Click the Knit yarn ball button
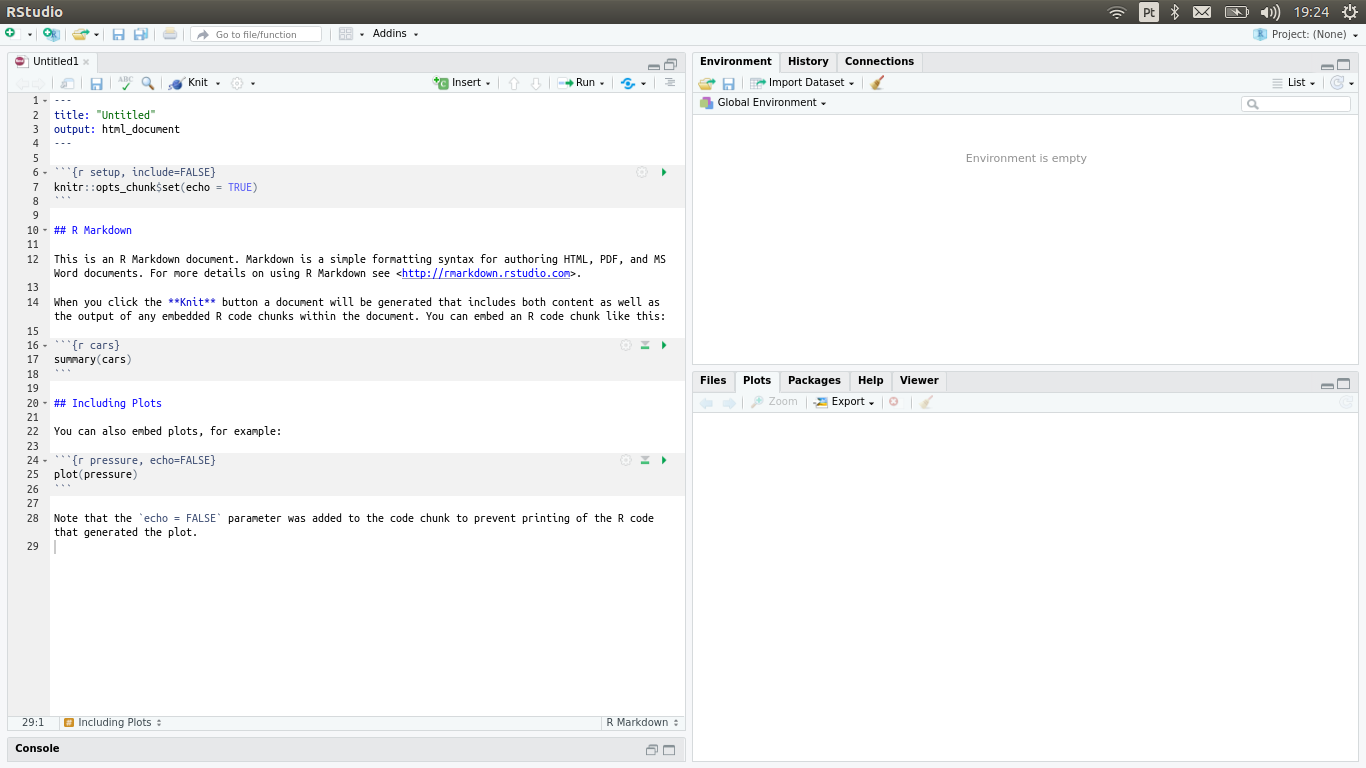The image size is (1366, 768). point(188,83)
